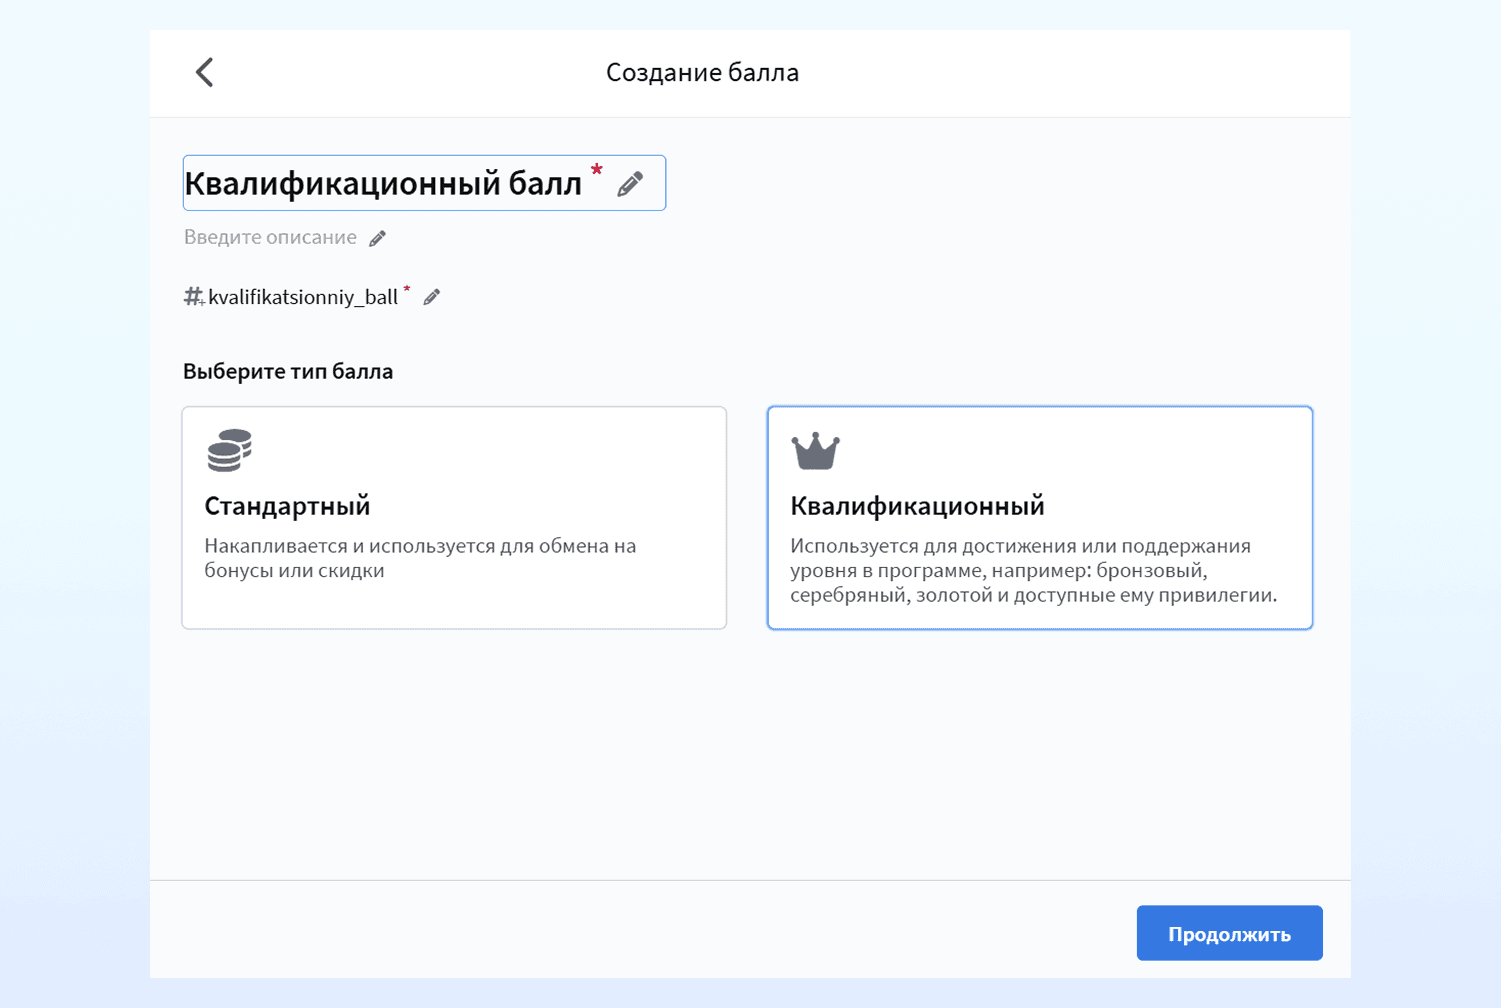Click the Квалификационный card description text
This screenshot has width=1501, height=1008.
point(1034,570)
